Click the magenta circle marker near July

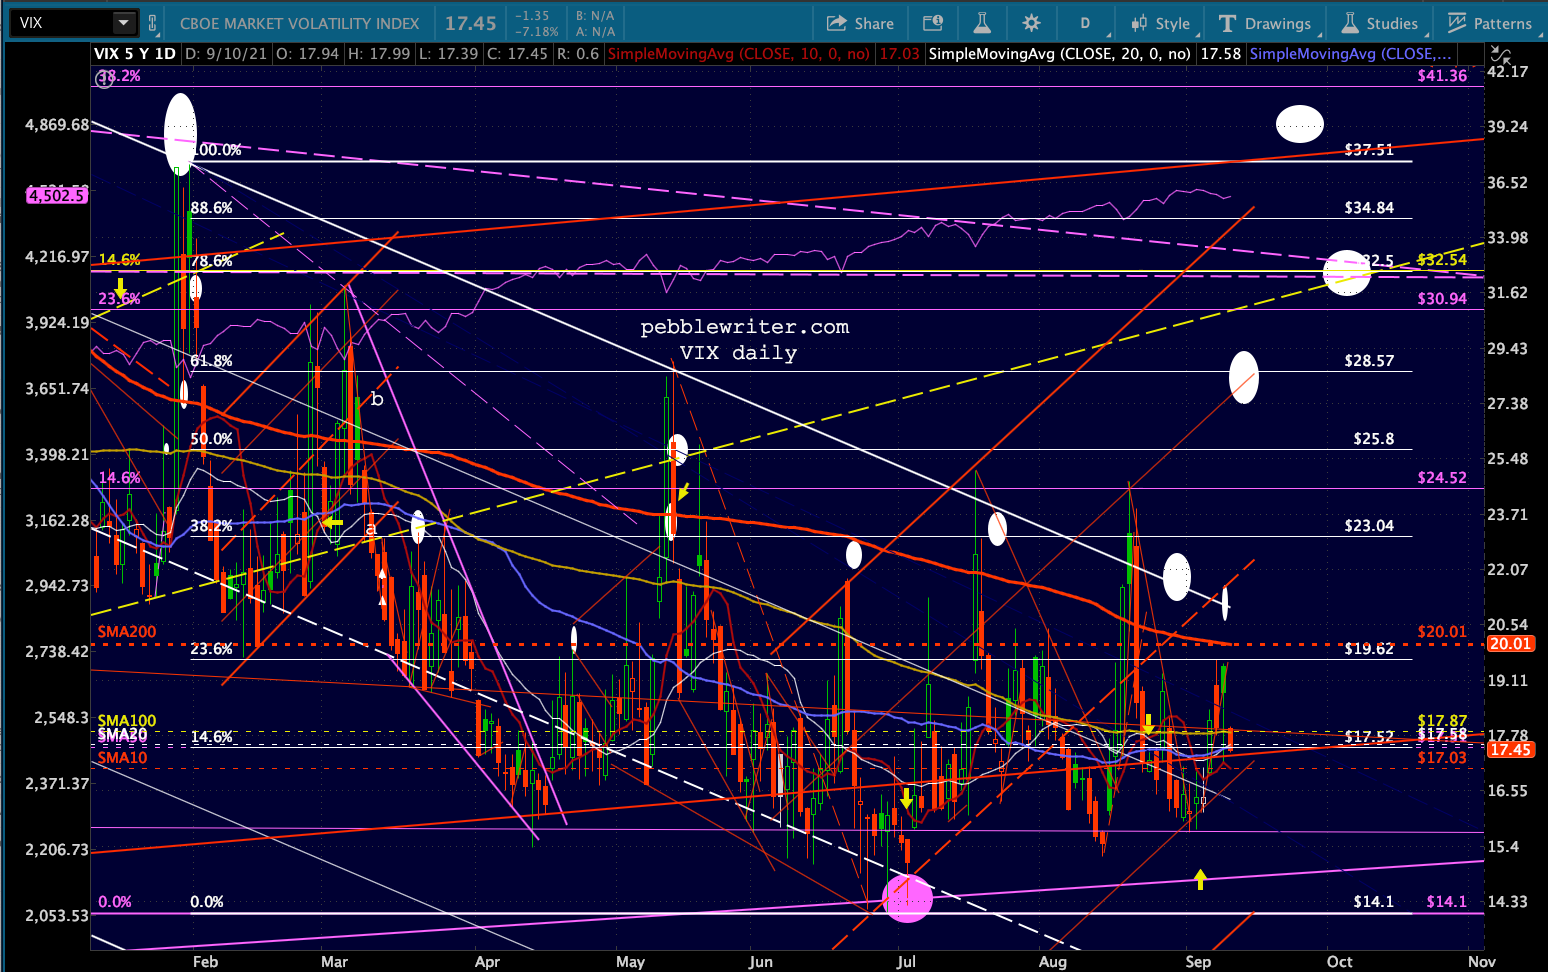[908, 897]
